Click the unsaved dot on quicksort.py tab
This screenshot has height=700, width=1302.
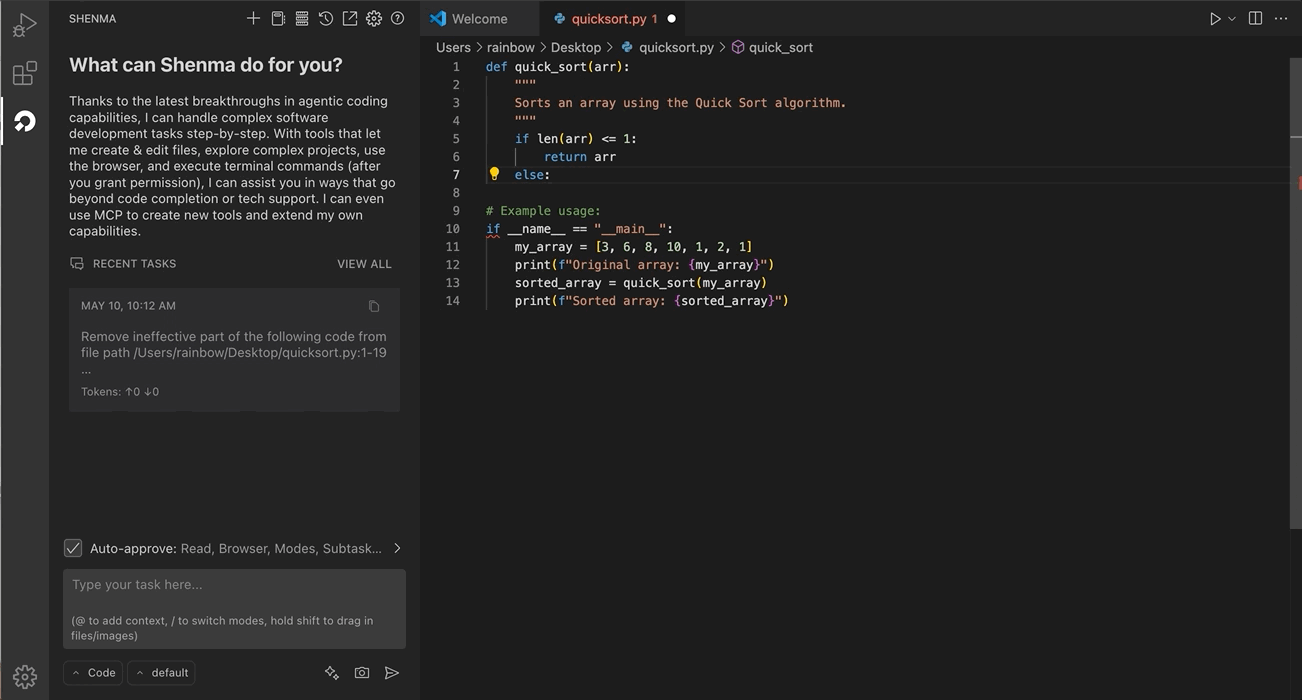671,18
